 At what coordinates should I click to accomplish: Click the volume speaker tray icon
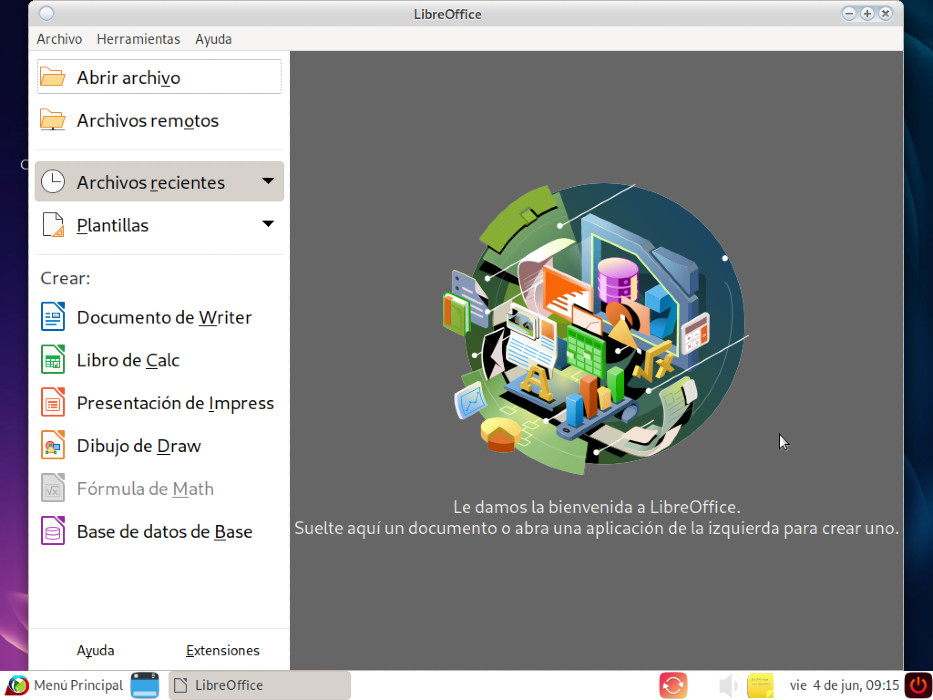728,686
